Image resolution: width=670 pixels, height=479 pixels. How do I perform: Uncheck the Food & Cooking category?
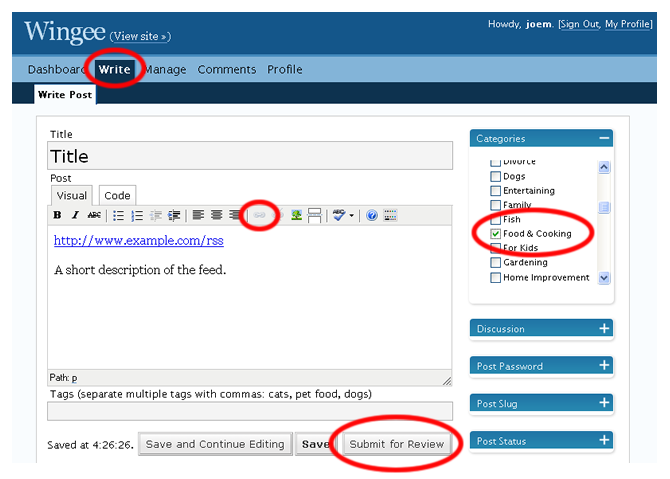[495, 234]
